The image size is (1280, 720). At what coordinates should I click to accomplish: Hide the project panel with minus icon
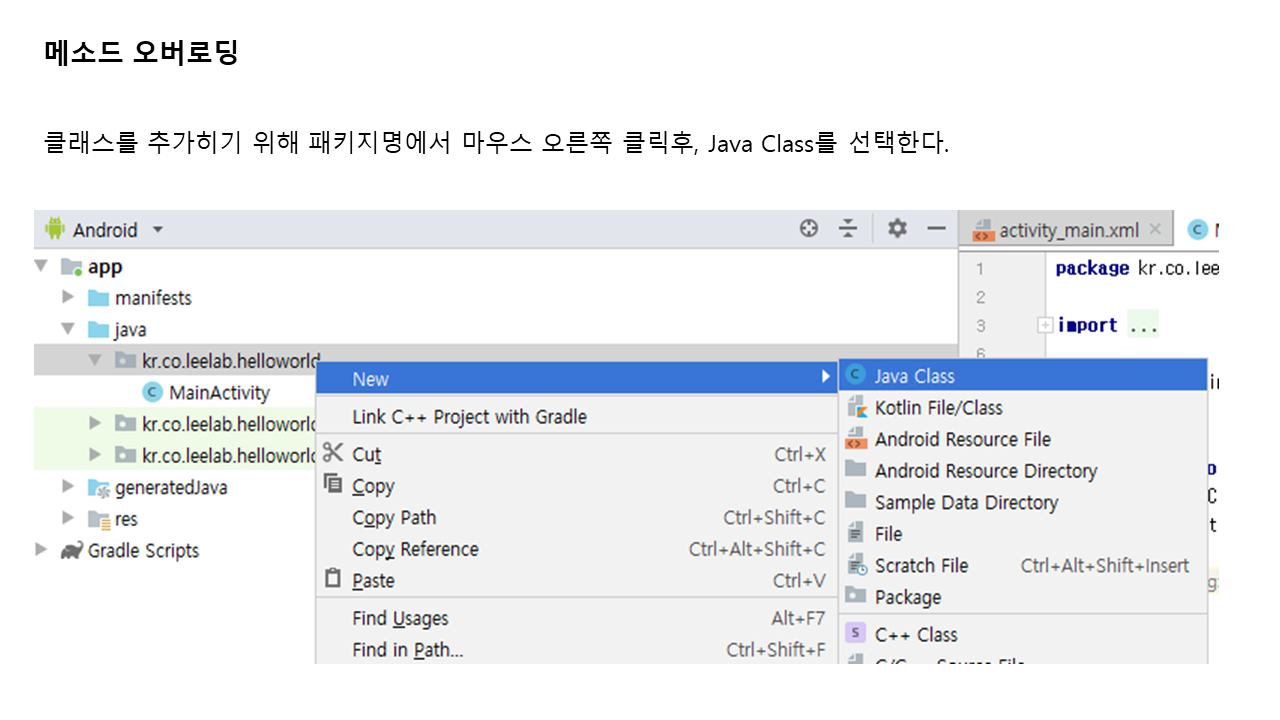(x=936, y=229)
